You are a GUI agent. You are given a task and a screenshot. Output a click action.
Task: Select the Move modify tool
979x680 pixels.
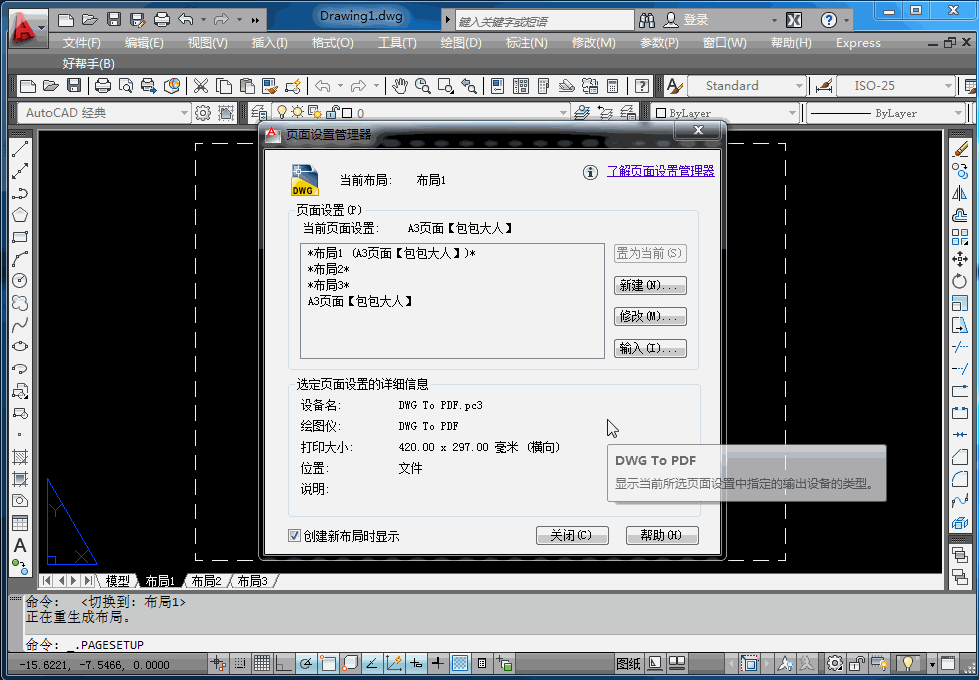point(960,259)
